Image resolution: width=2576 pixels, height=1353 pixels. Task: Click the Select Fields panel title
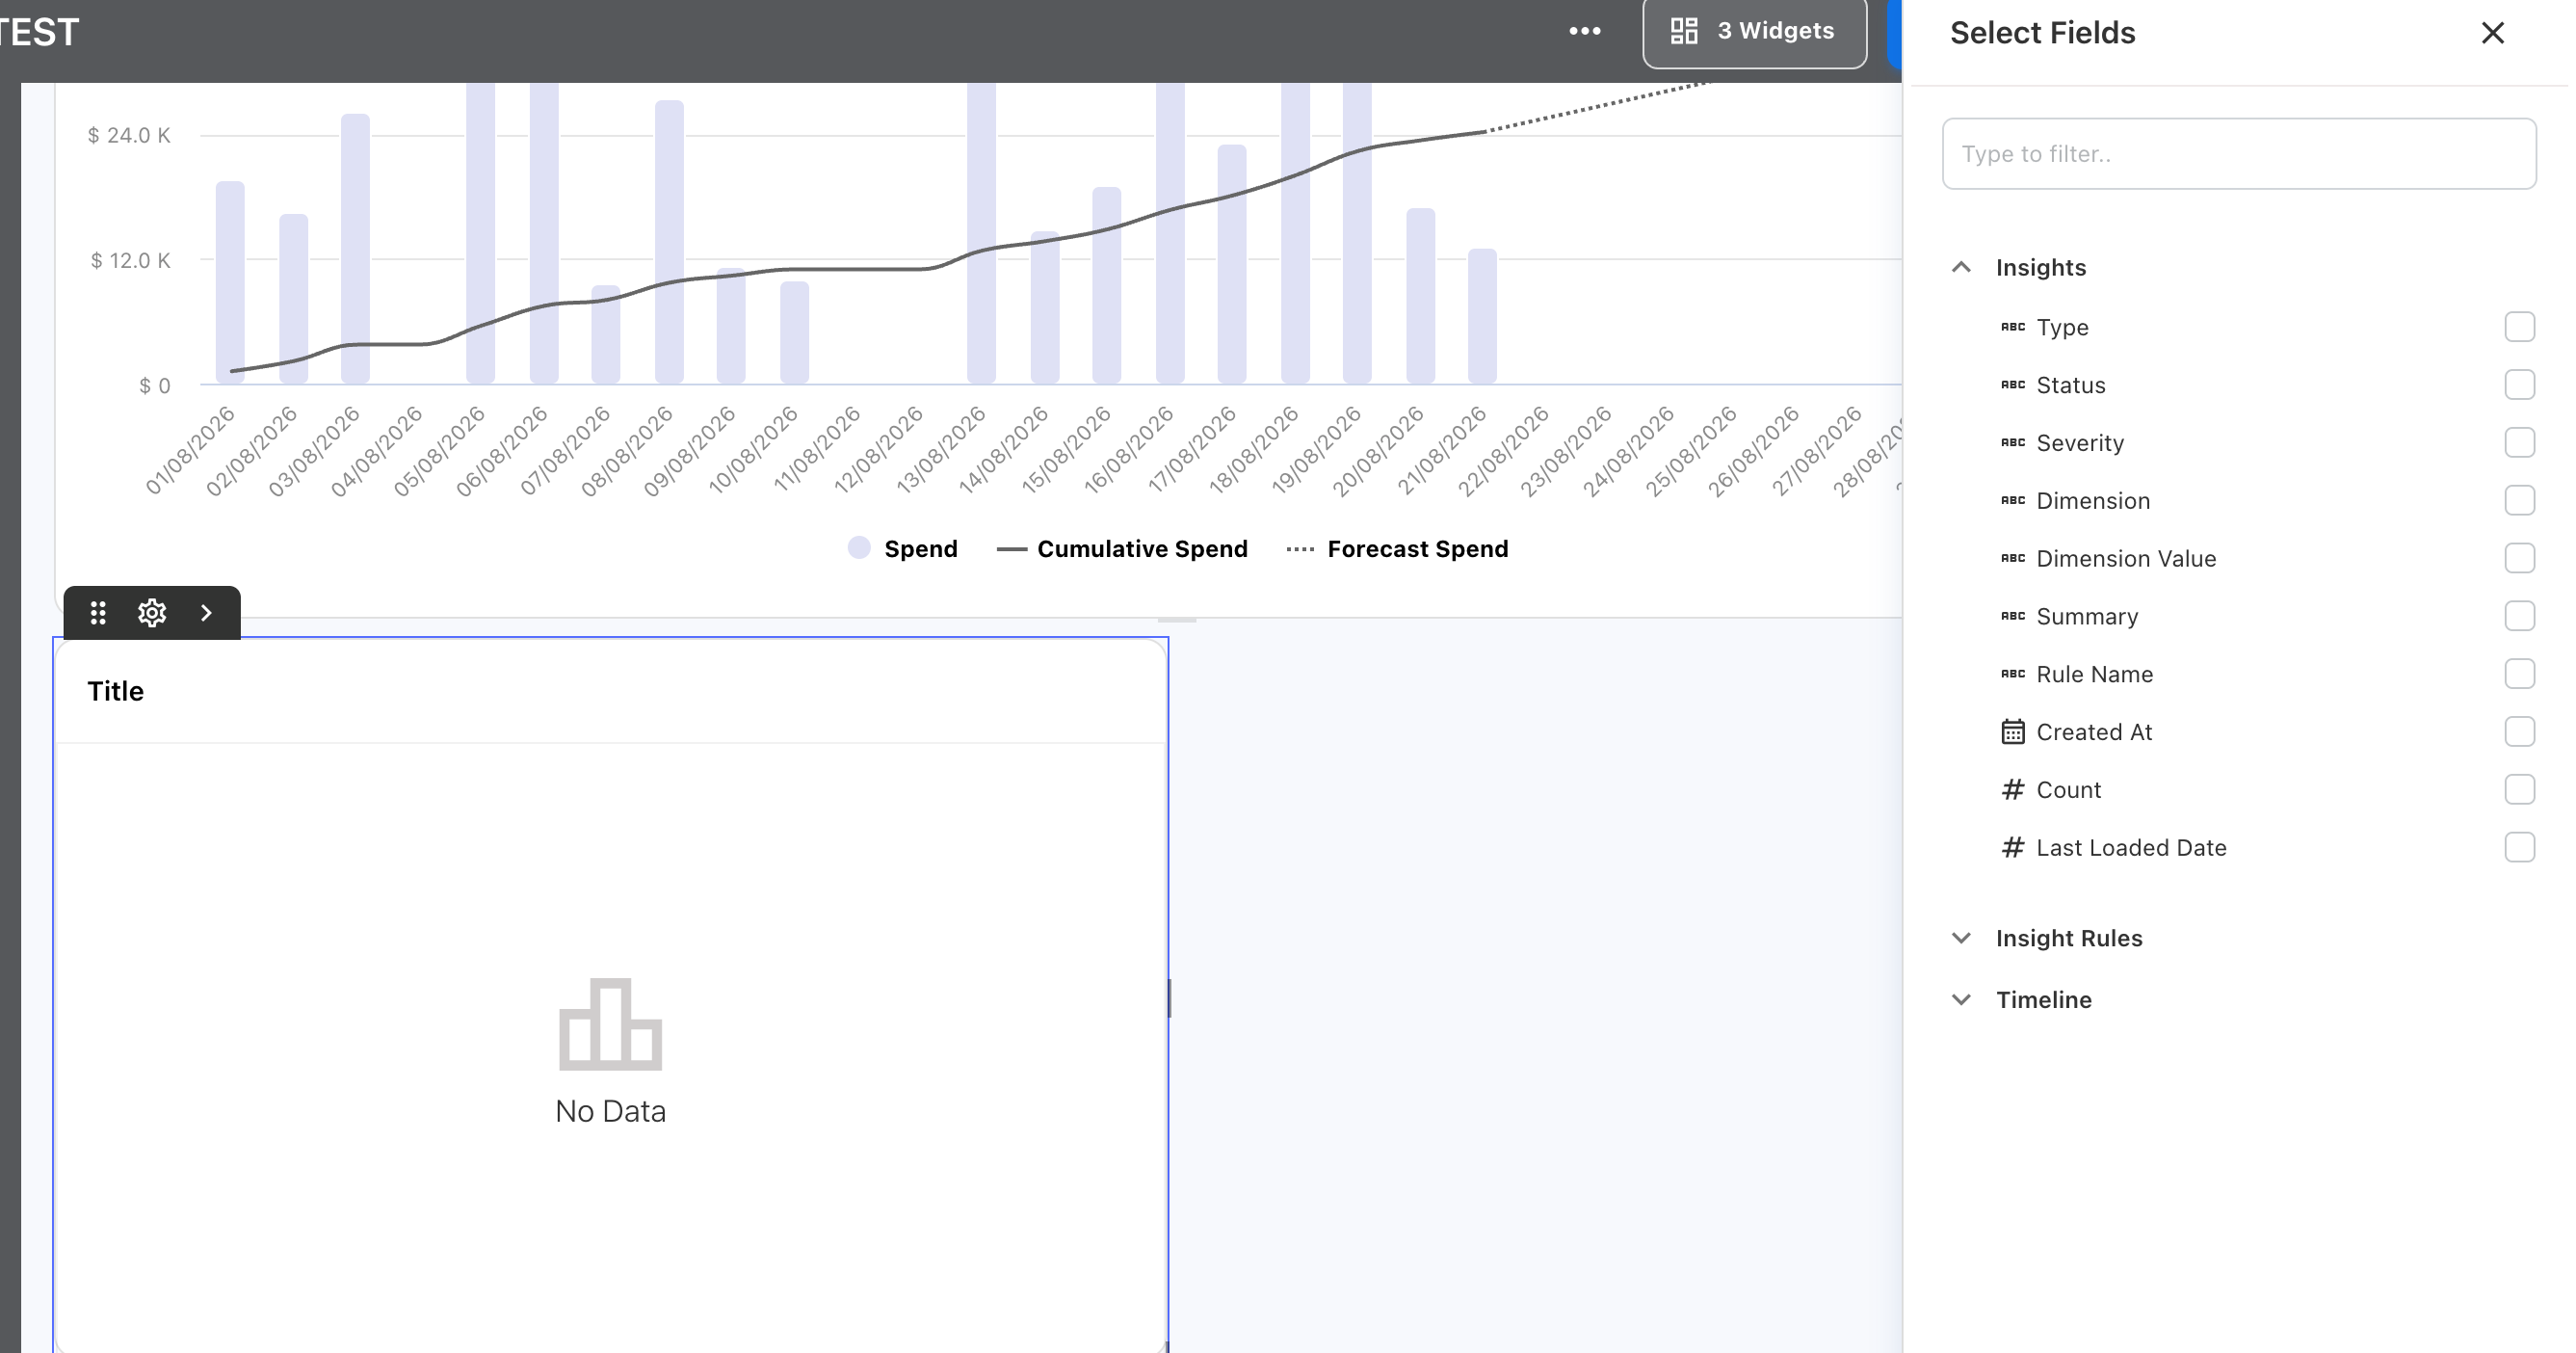click(x=2042, y=33)
